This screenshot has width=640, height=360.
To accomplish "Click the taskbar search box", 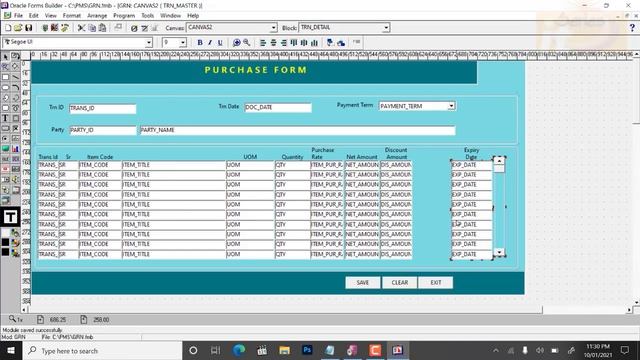I will coord(102,351).
